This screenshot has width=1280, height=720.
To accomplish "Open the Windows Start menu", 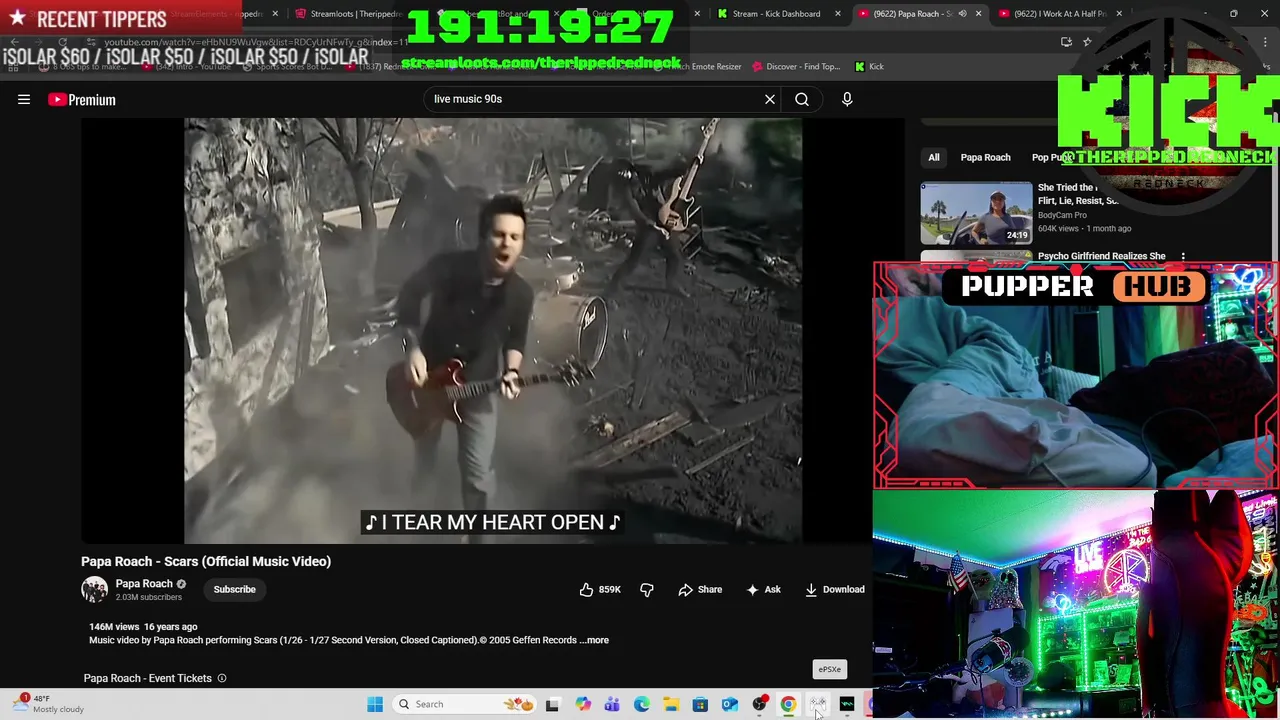I will (375, 704).
